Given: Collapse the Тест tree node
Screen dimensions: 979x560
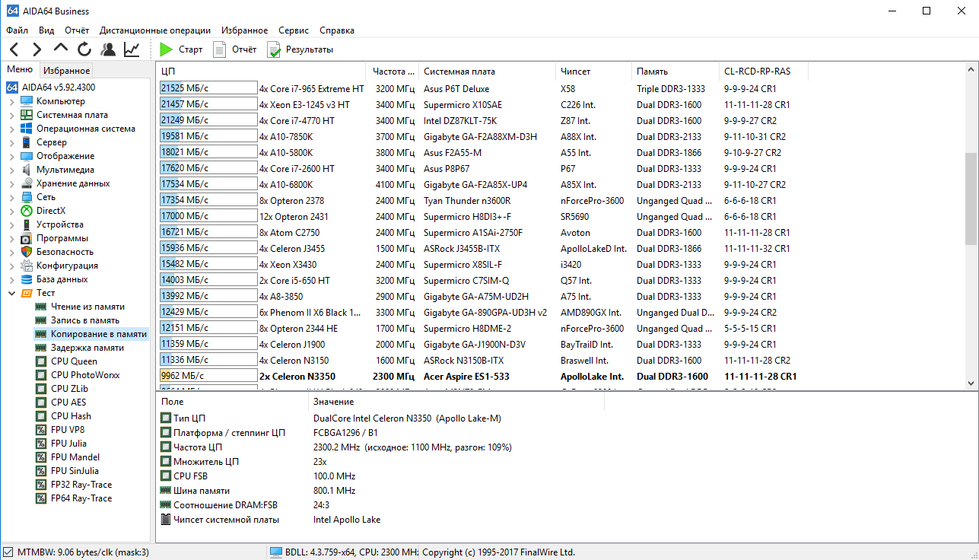Looking at the screenshot, I should click(12, 293).
